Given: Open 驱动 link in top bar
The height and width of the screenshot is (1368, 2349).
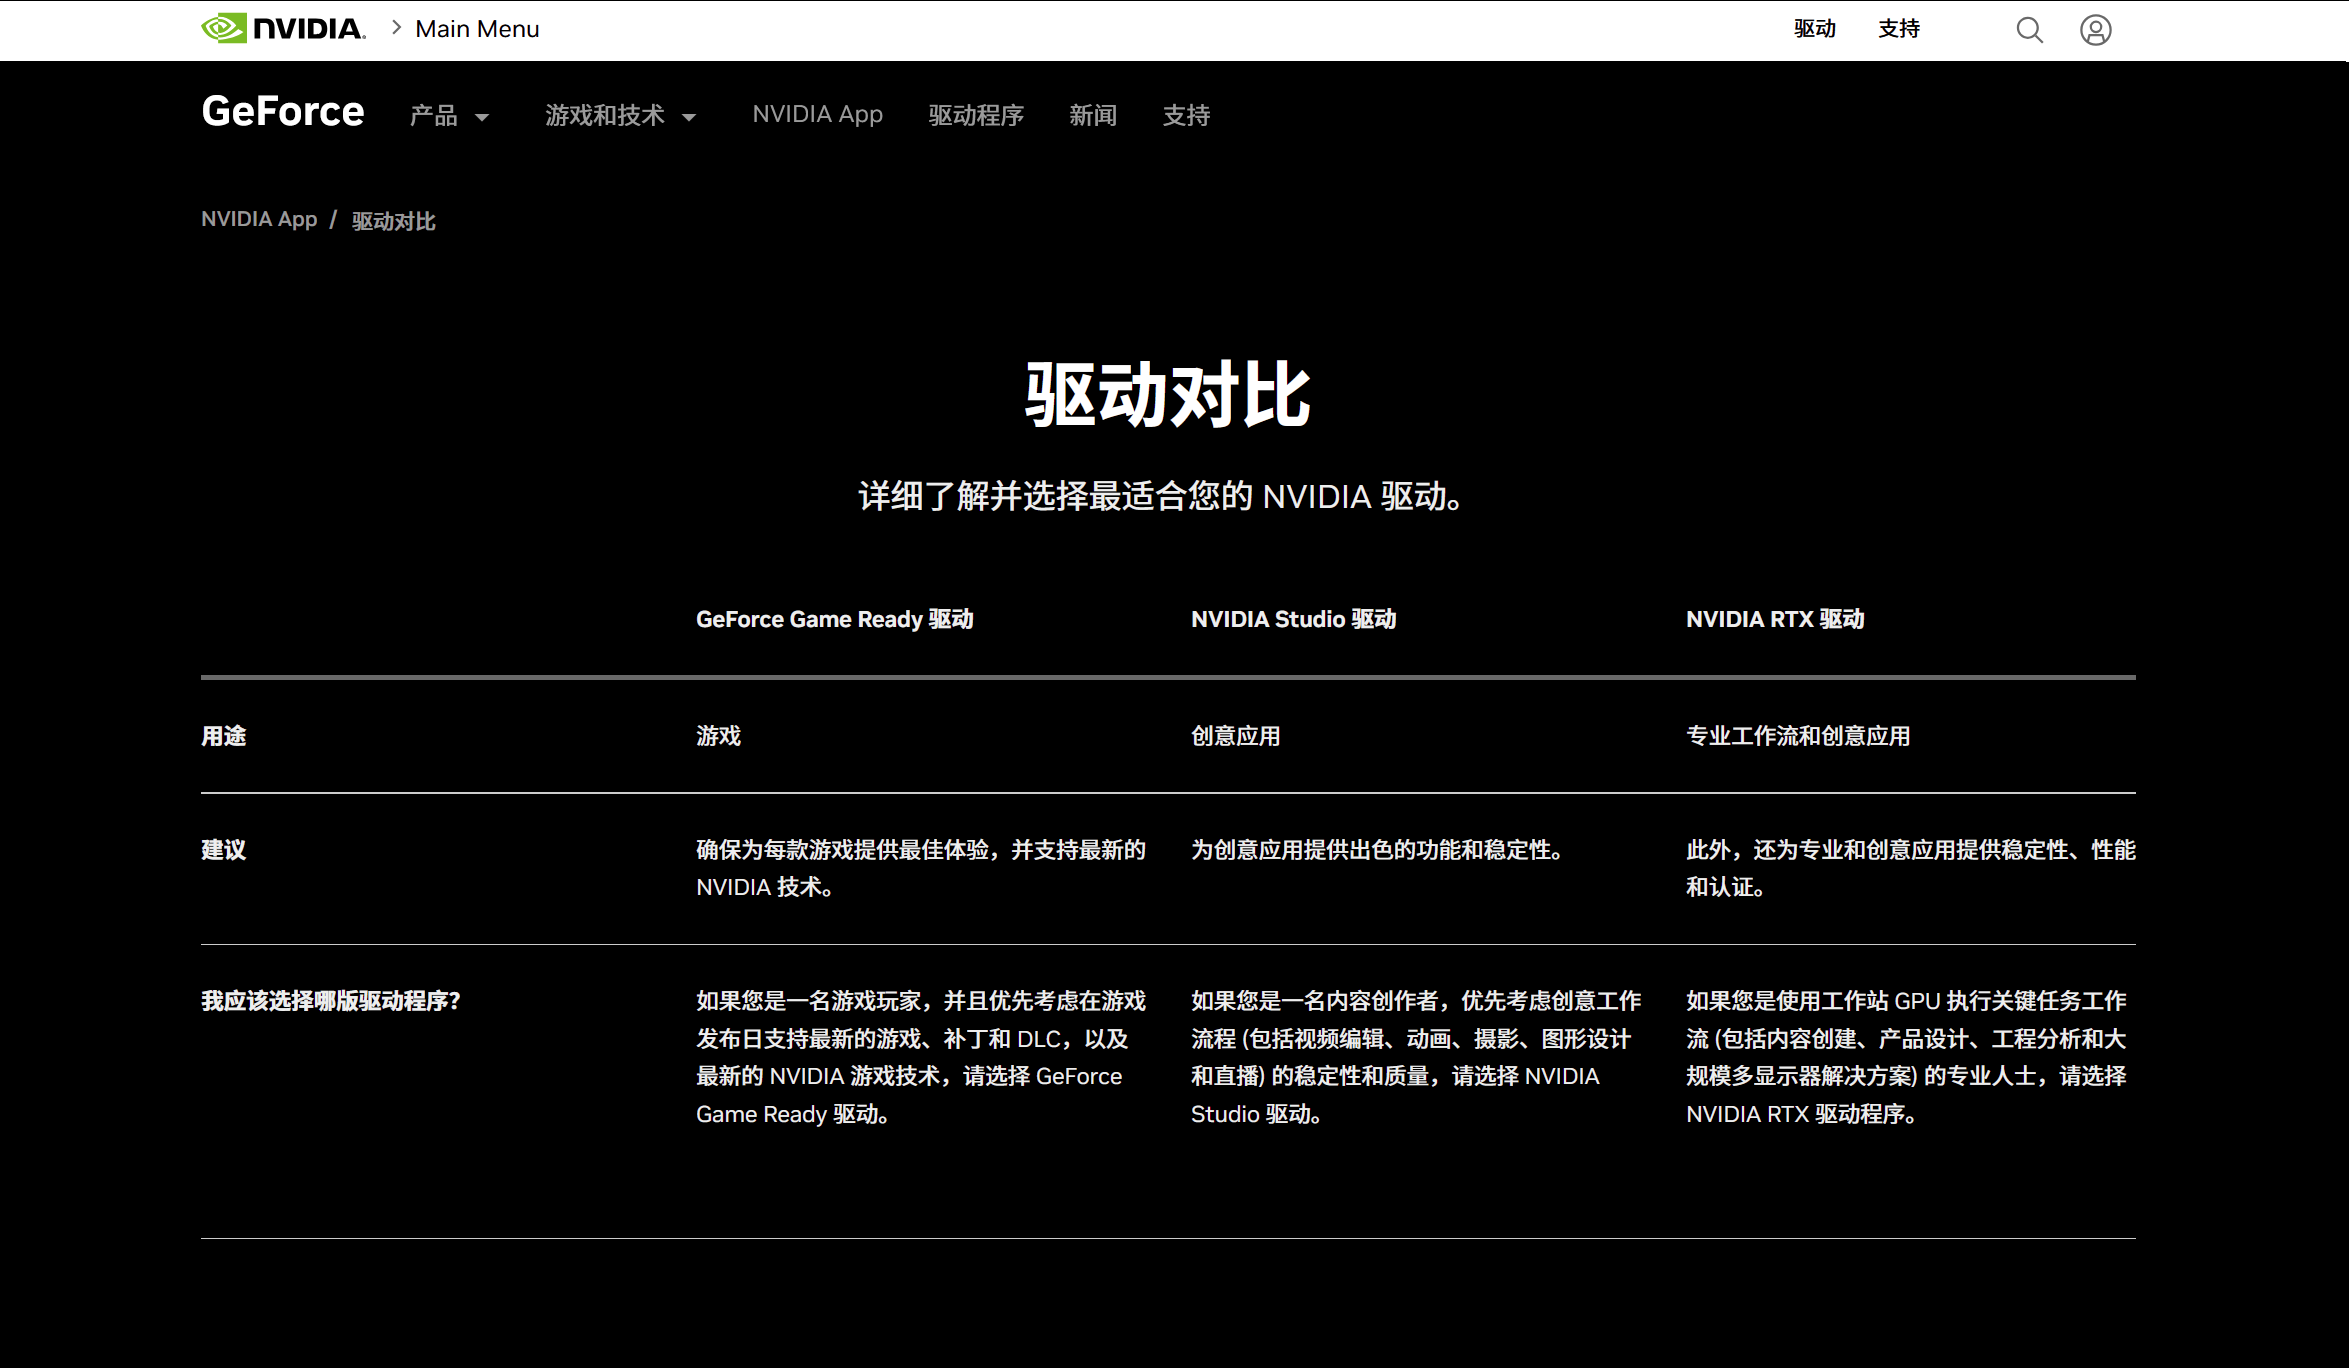Looking at the screenshot, I should (x=1814, y=29).
